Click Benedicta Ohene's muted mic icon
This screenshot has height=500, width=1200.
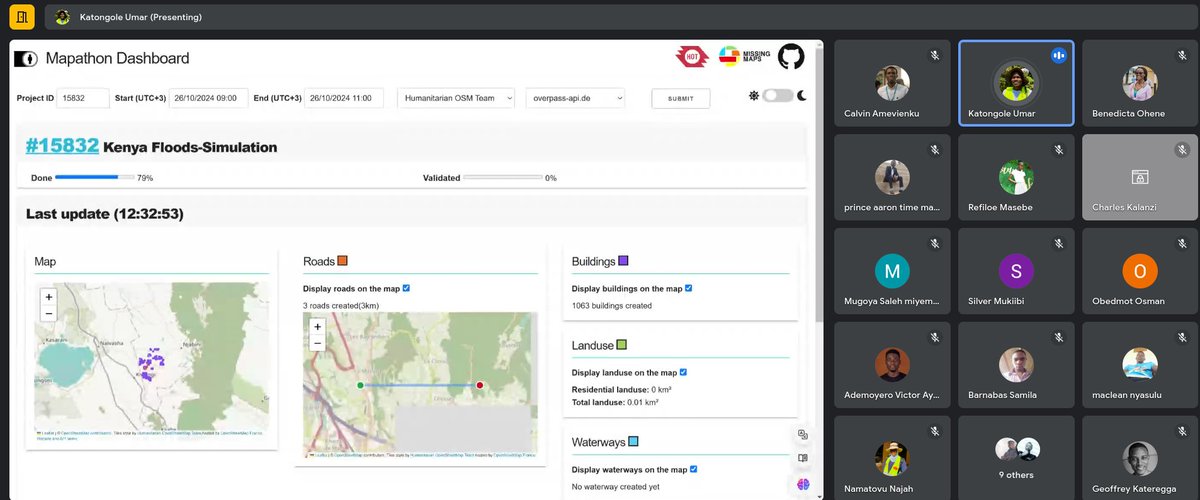[x=1182, y=56]
